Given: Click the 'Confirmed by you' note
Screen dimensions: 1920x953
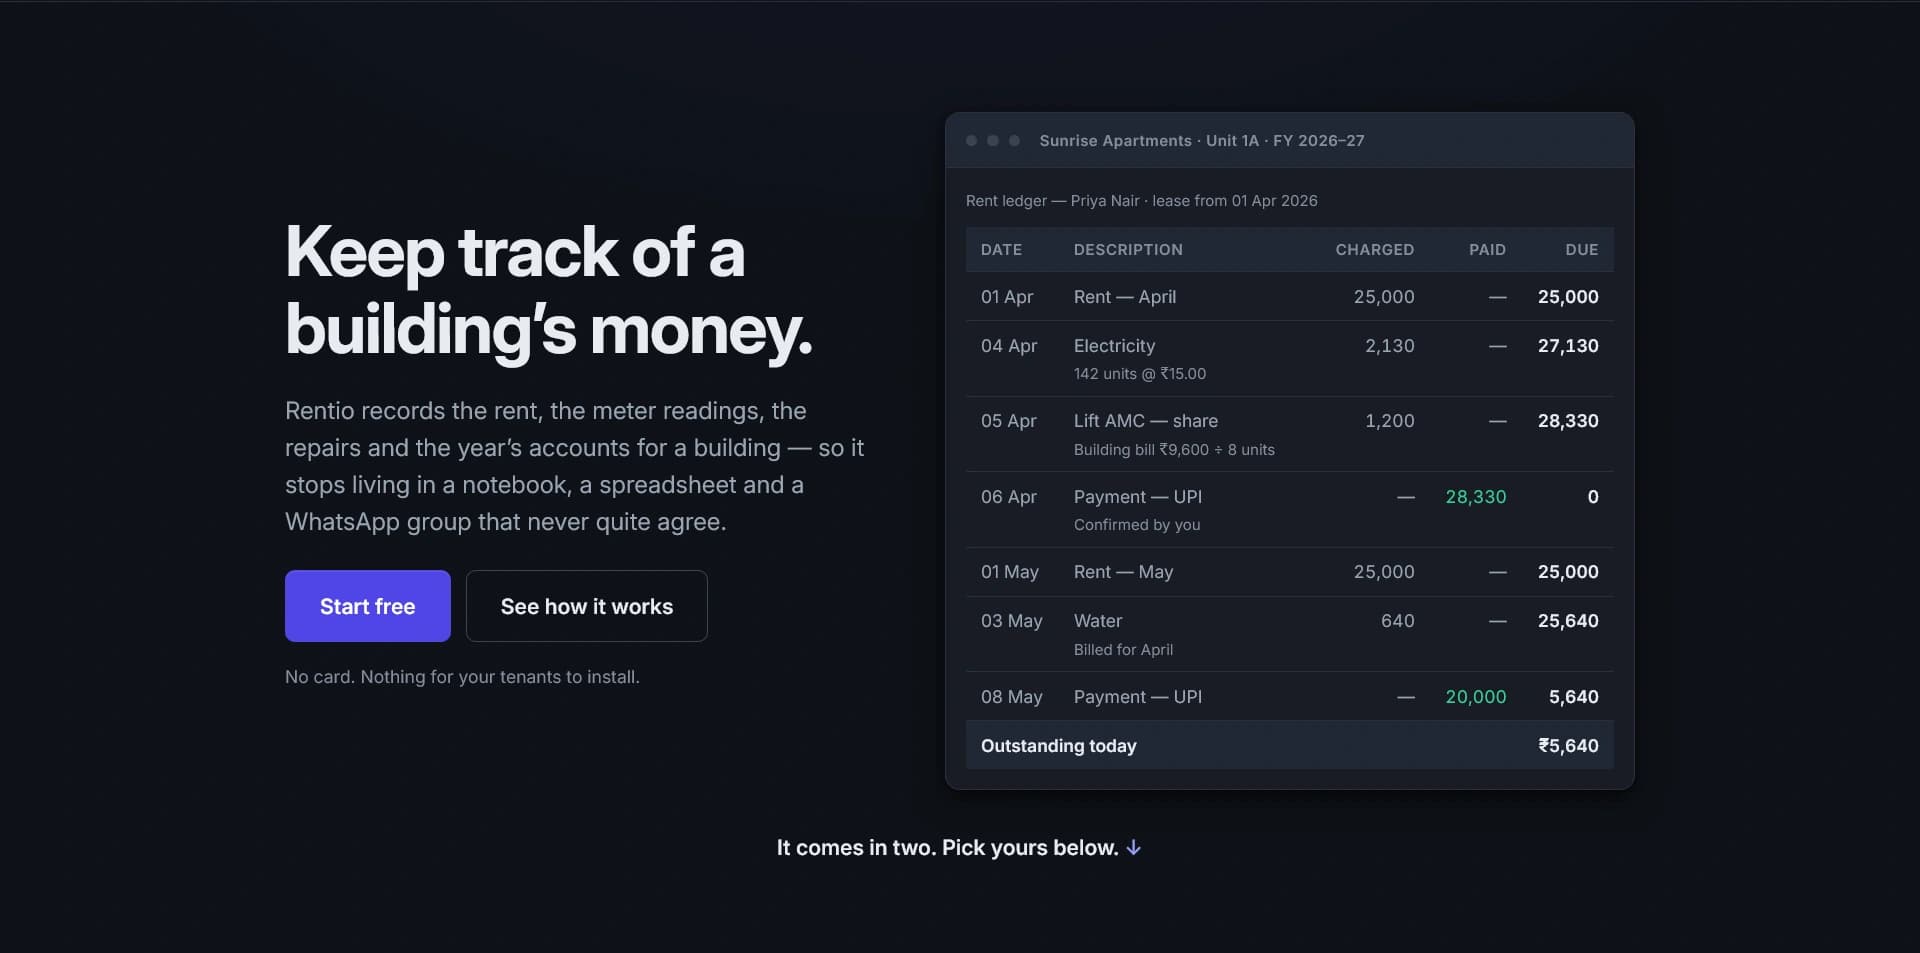Looking at the screenshot, I should (x=1137, y=525).
